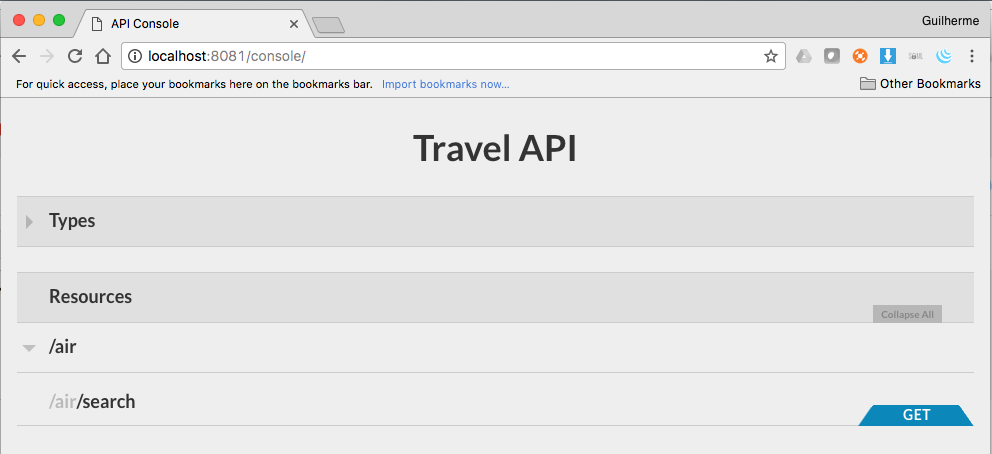Image resolution: width=992 pixels, height=454 pixels.
Task: Collapse the /air resource
Action: coord(30,348)
